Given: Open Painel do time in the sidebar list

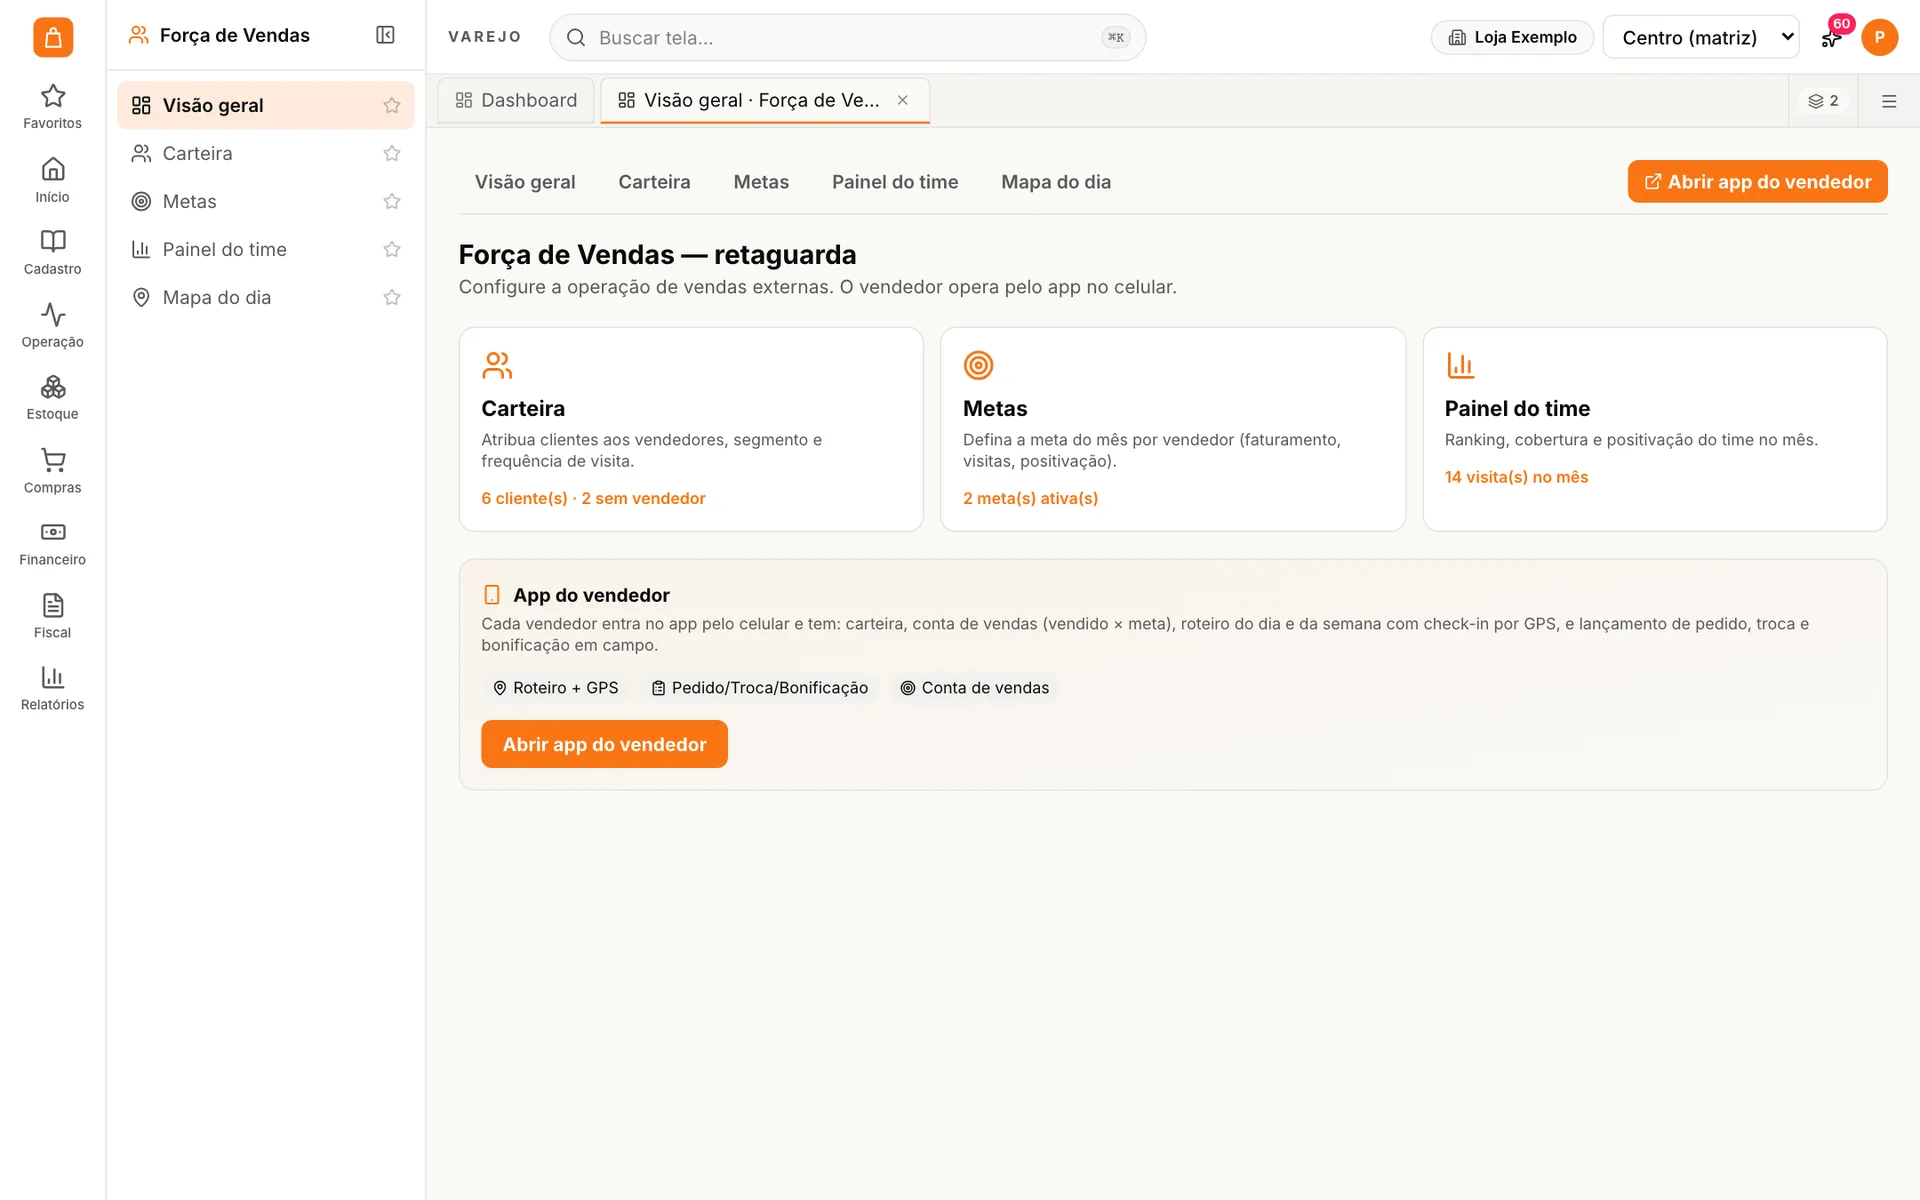Looking at the screenshot, I should (x=265, y=249).
